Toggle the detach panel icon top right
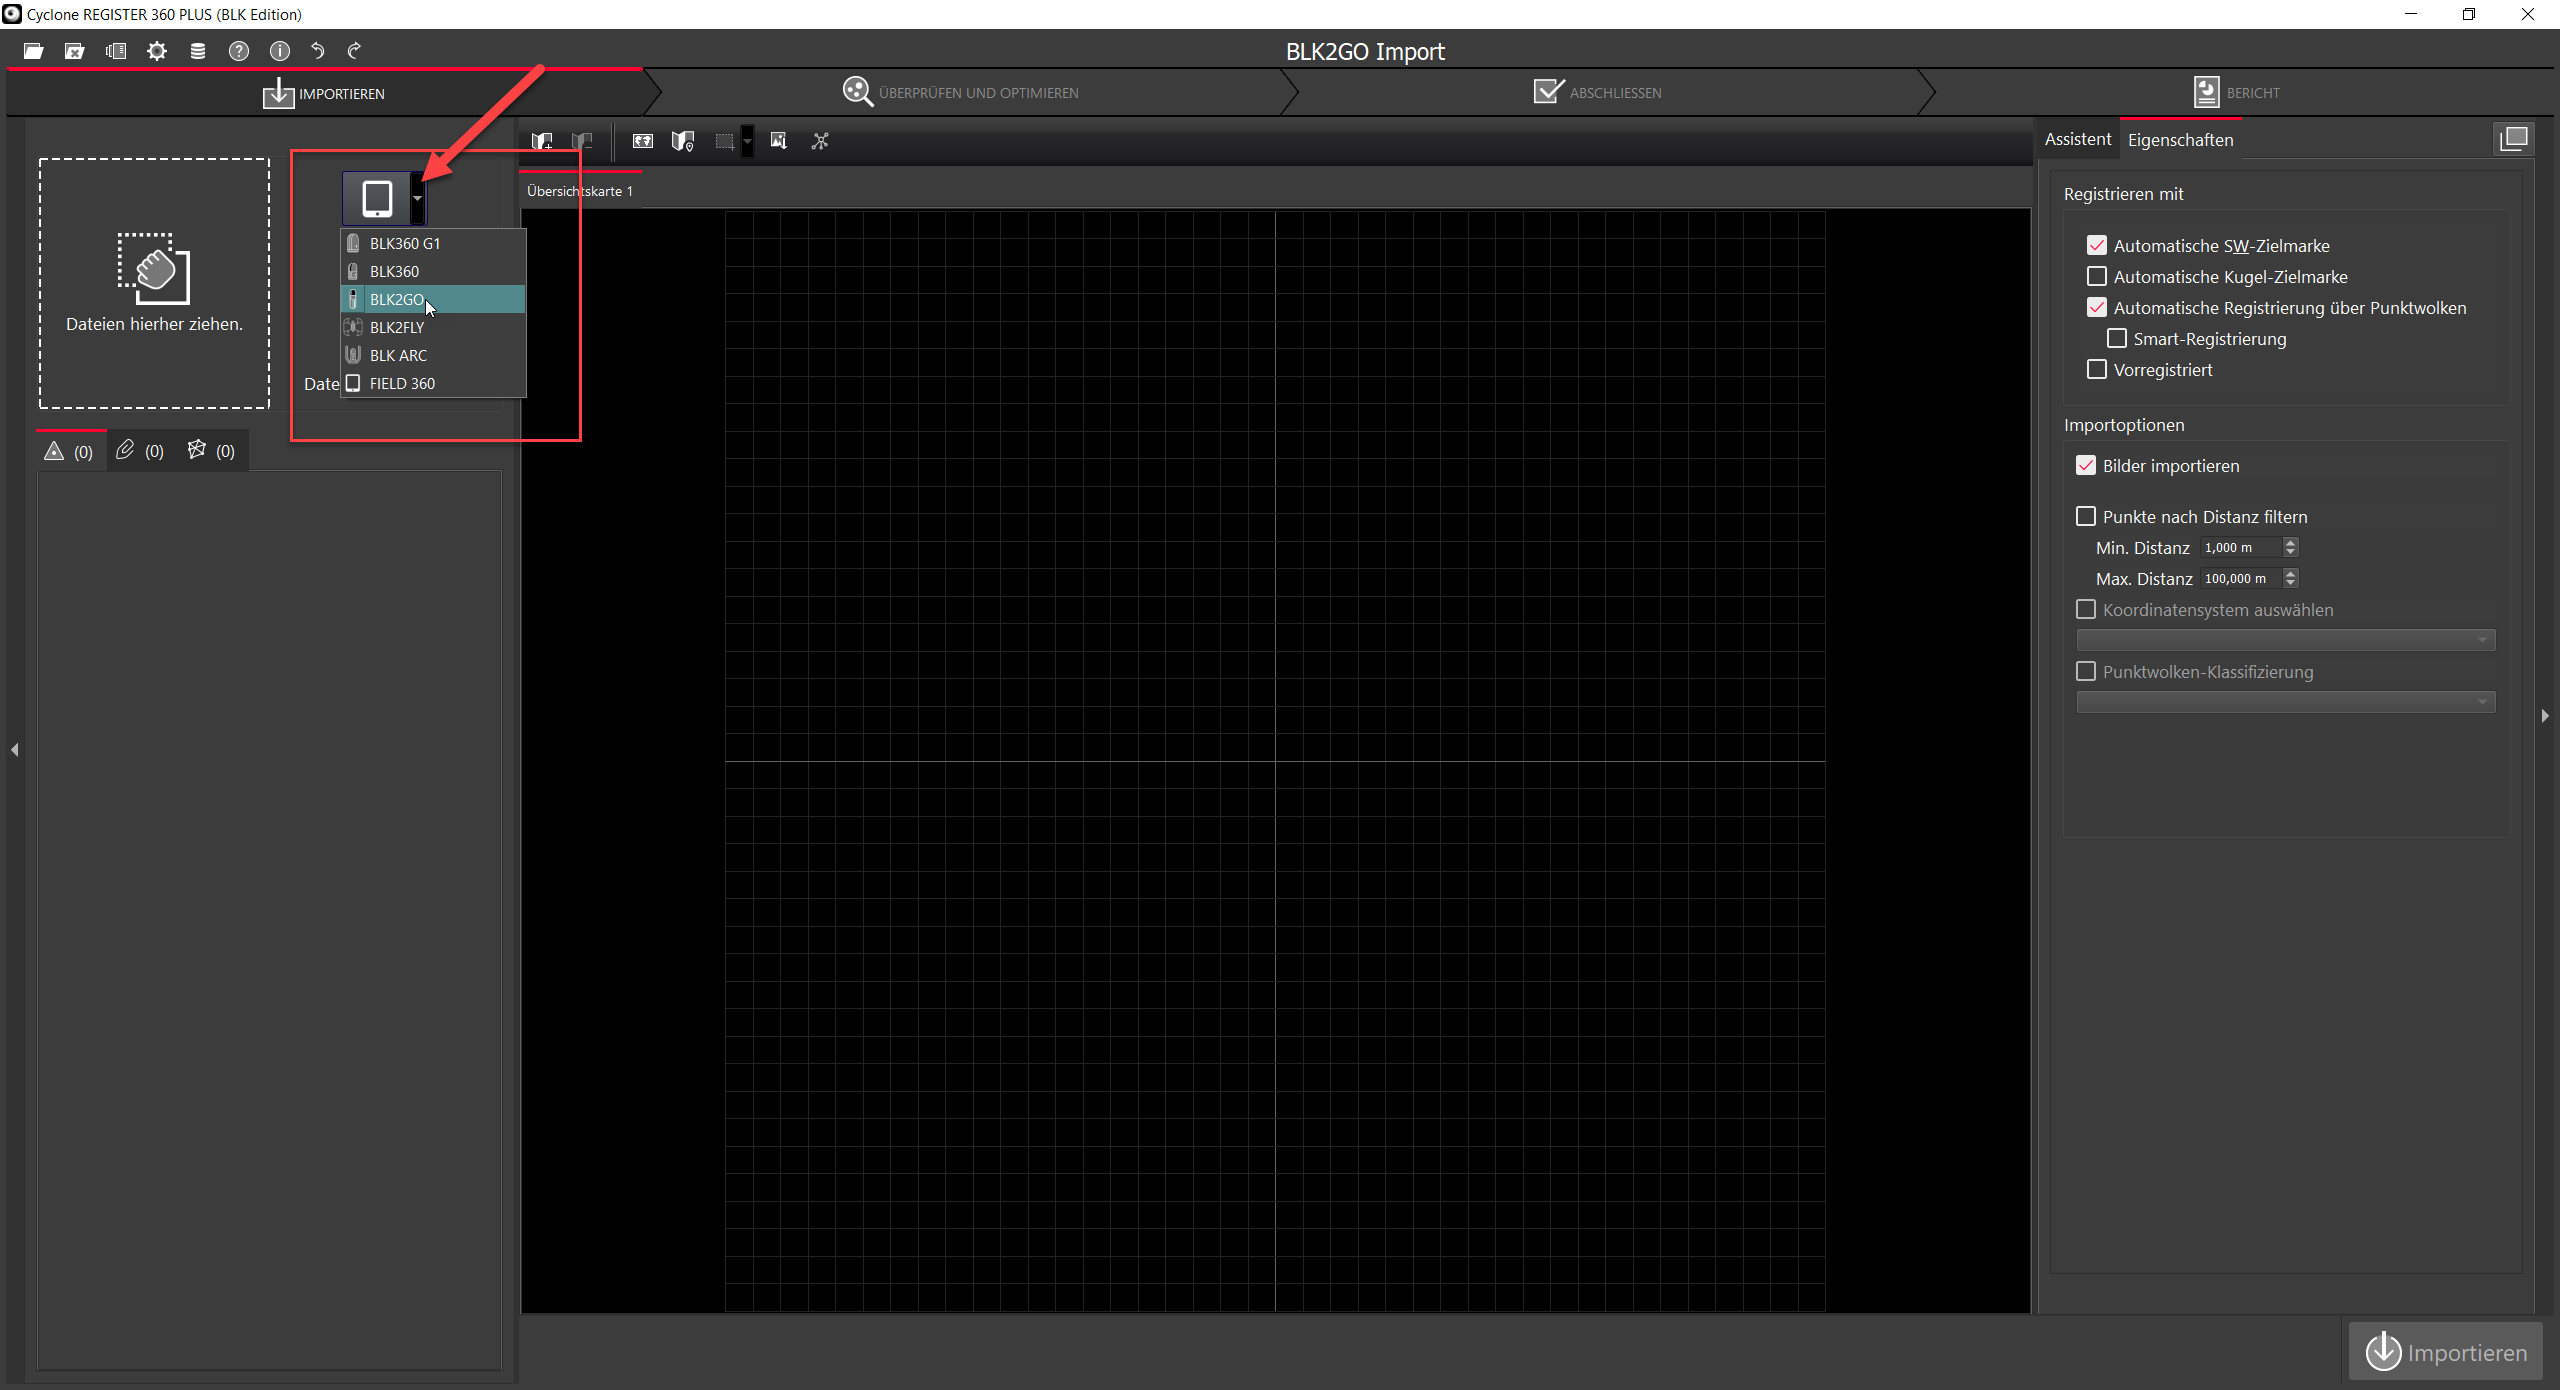Viewport: 2560px width, 1390px height. pyautogui.click(x=2514, y=139)
